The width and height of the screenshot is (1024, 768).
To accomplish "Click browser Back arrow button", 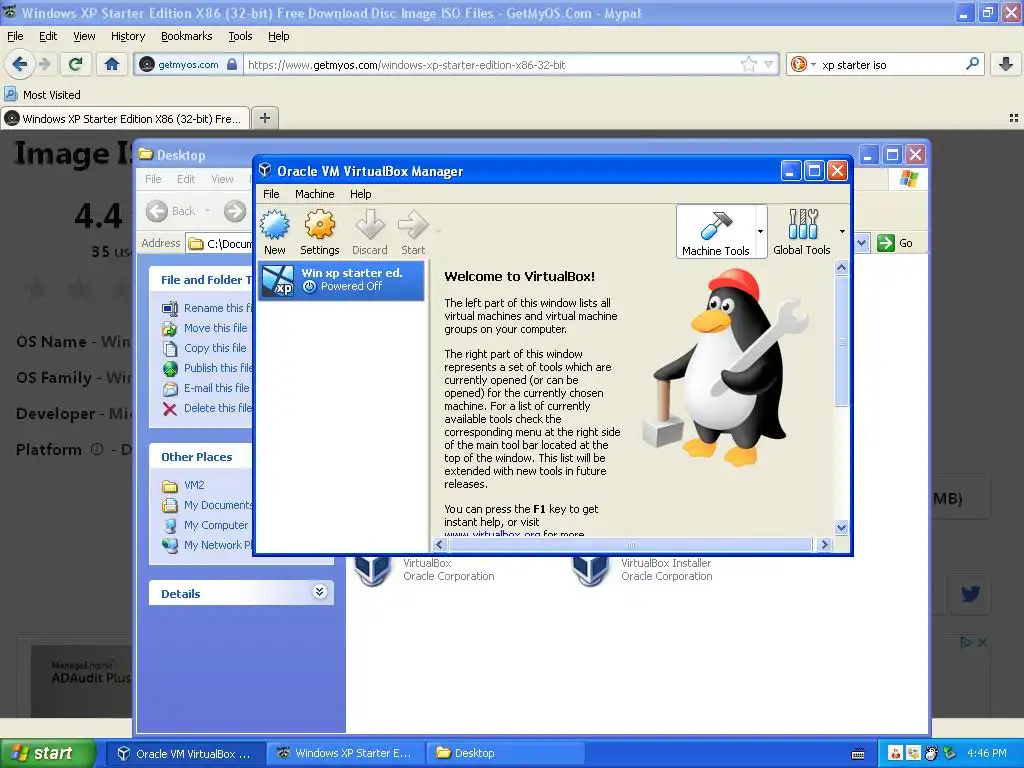I will point(20,64).
